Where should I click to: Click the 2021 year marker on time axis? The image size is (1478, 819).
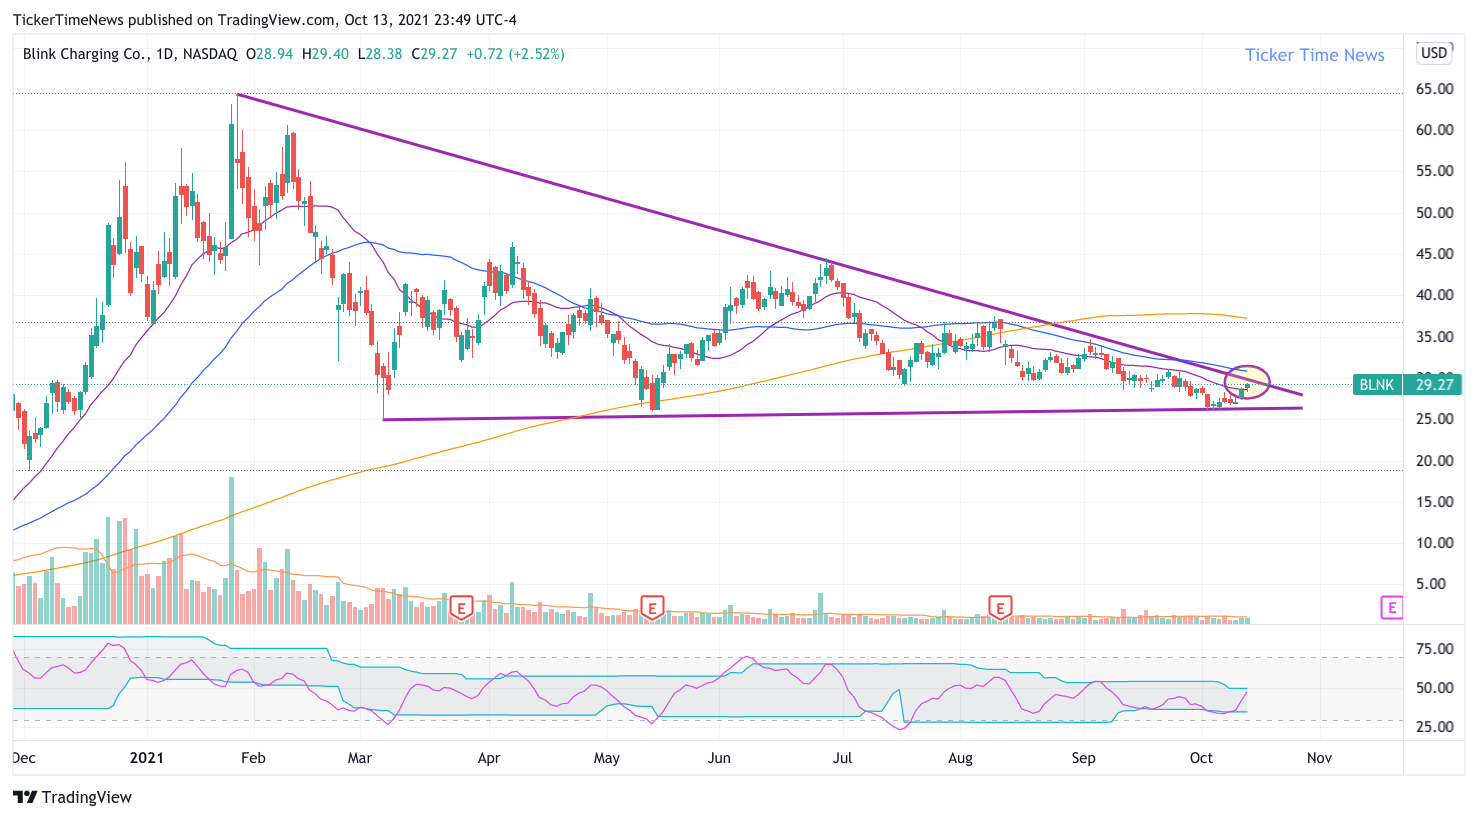(147, 758)
